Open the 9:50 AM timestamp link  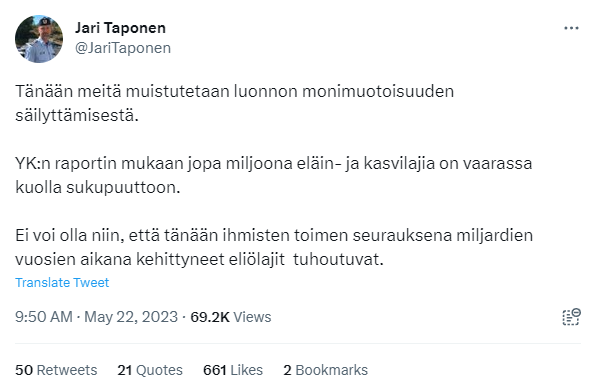pos(44,317)
